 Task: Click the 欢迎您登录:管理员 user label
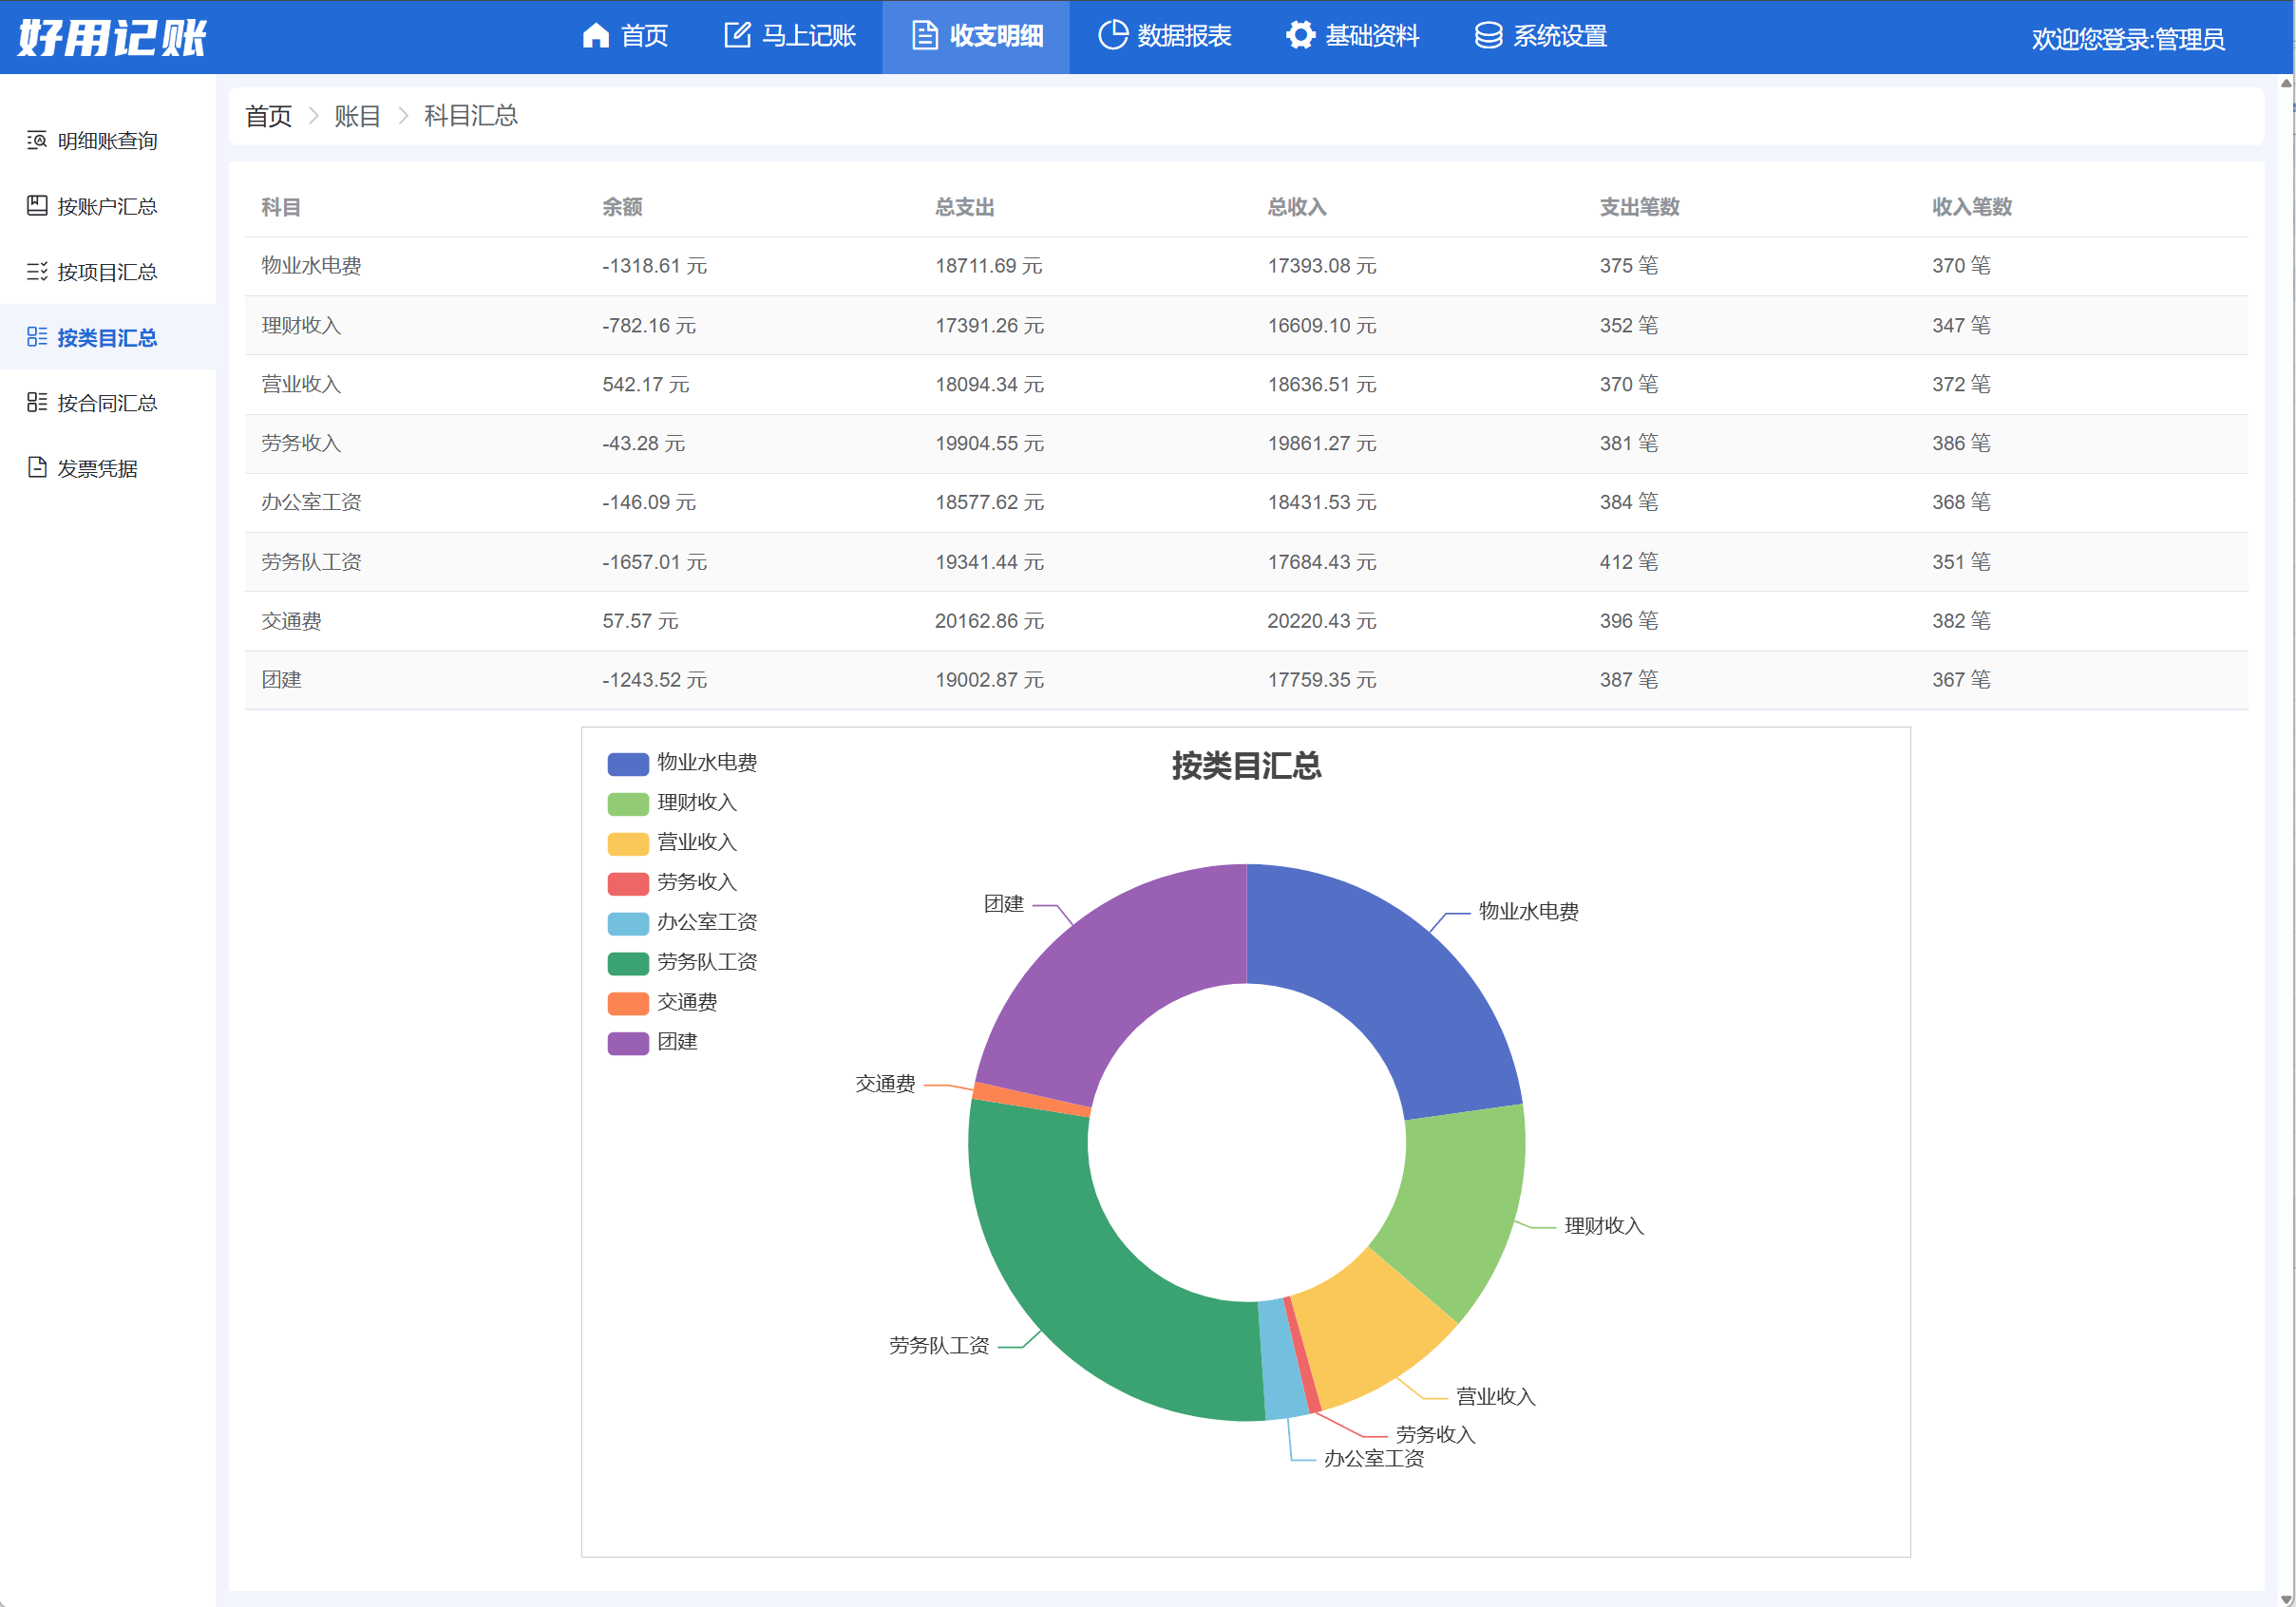click(x=2128, y=39)
